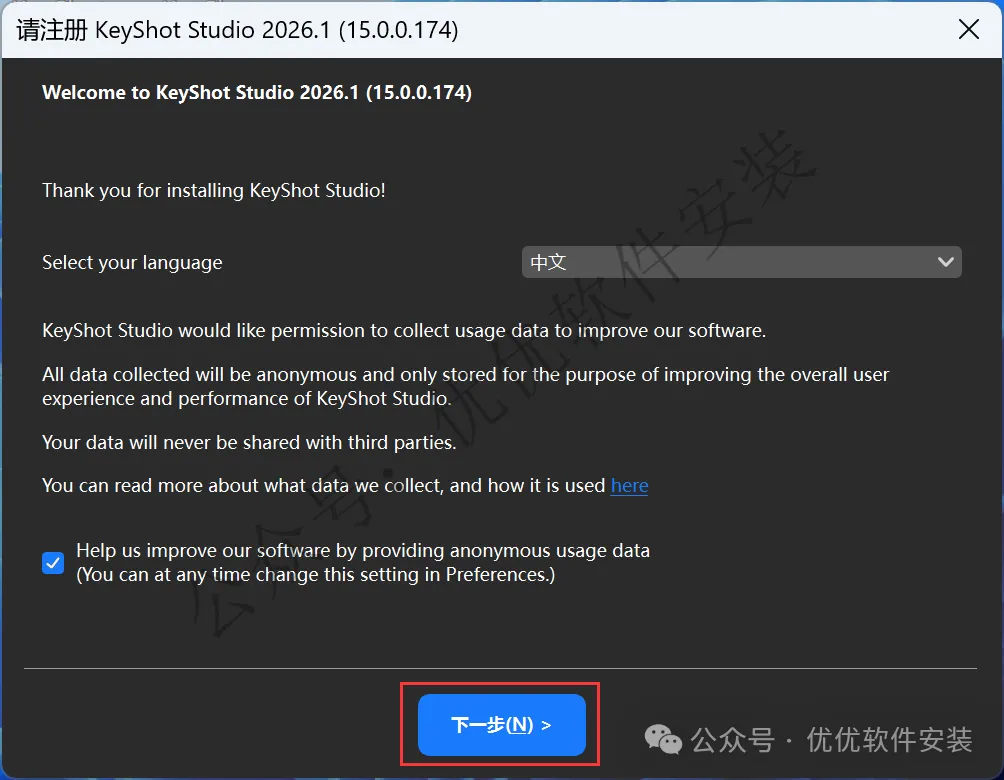Open the language dropdown showing 中文
This screenshot has height=780, width=1004.
click(x=741, y=262)
